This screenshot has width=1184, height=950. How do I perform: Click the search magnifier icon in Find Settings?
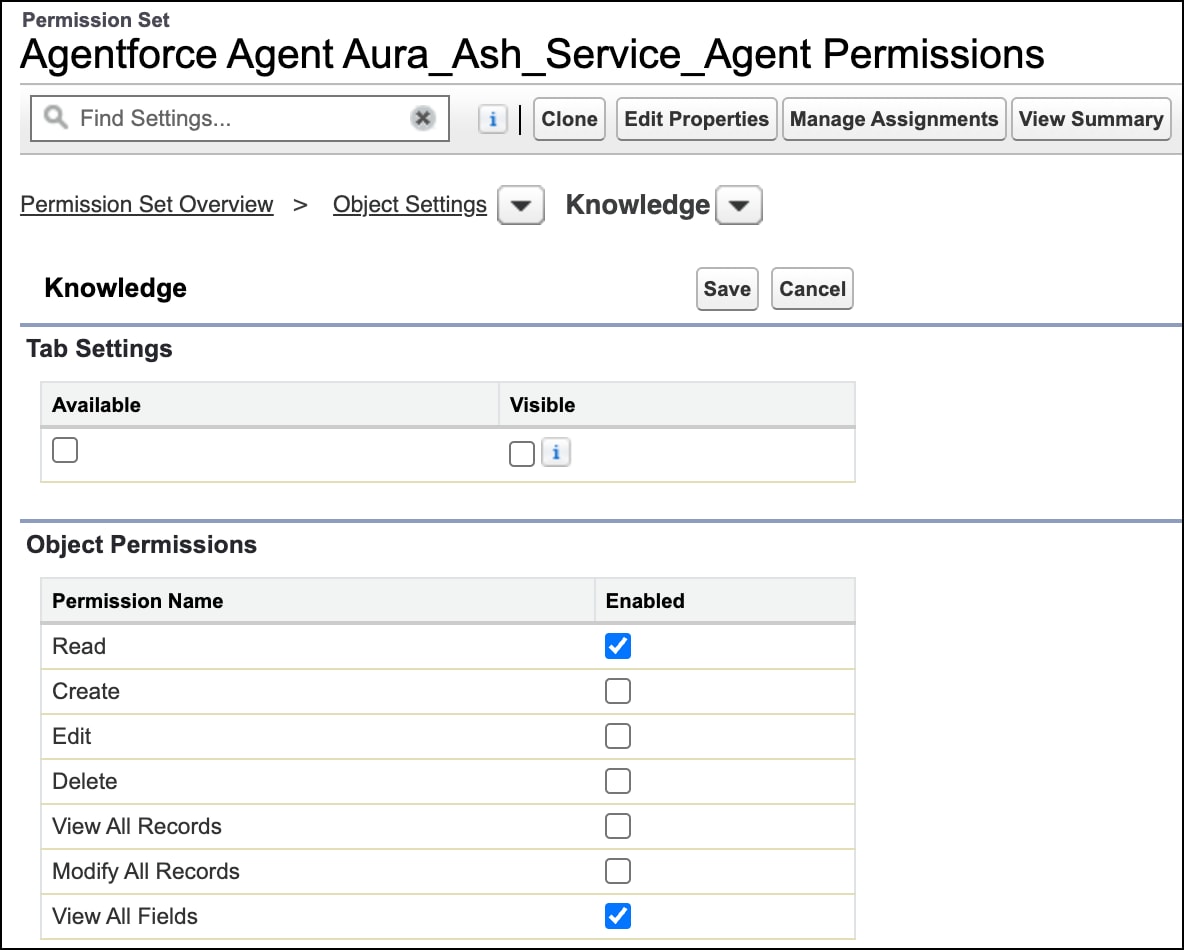point(56,119)
